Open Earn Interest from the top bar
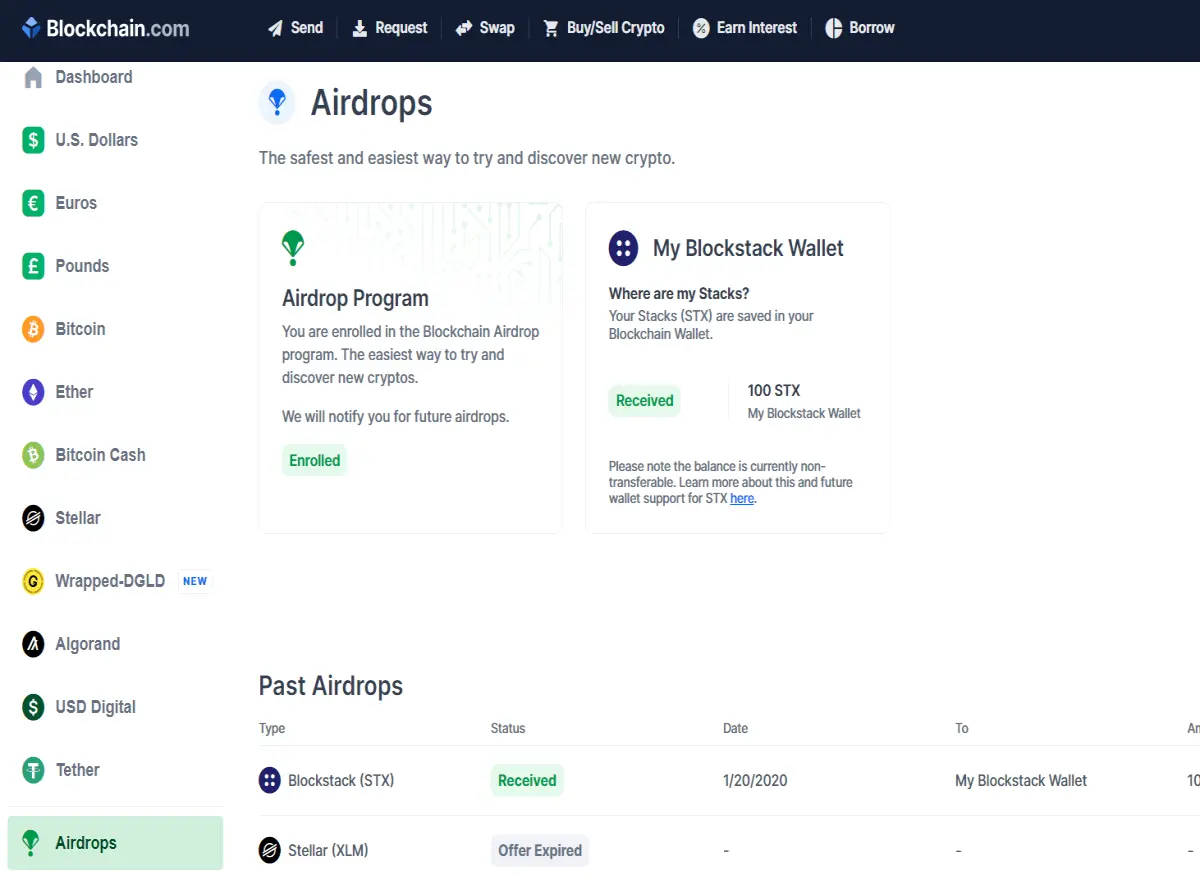The height and width of the screenshot is (877, 1200). point(745,28)
